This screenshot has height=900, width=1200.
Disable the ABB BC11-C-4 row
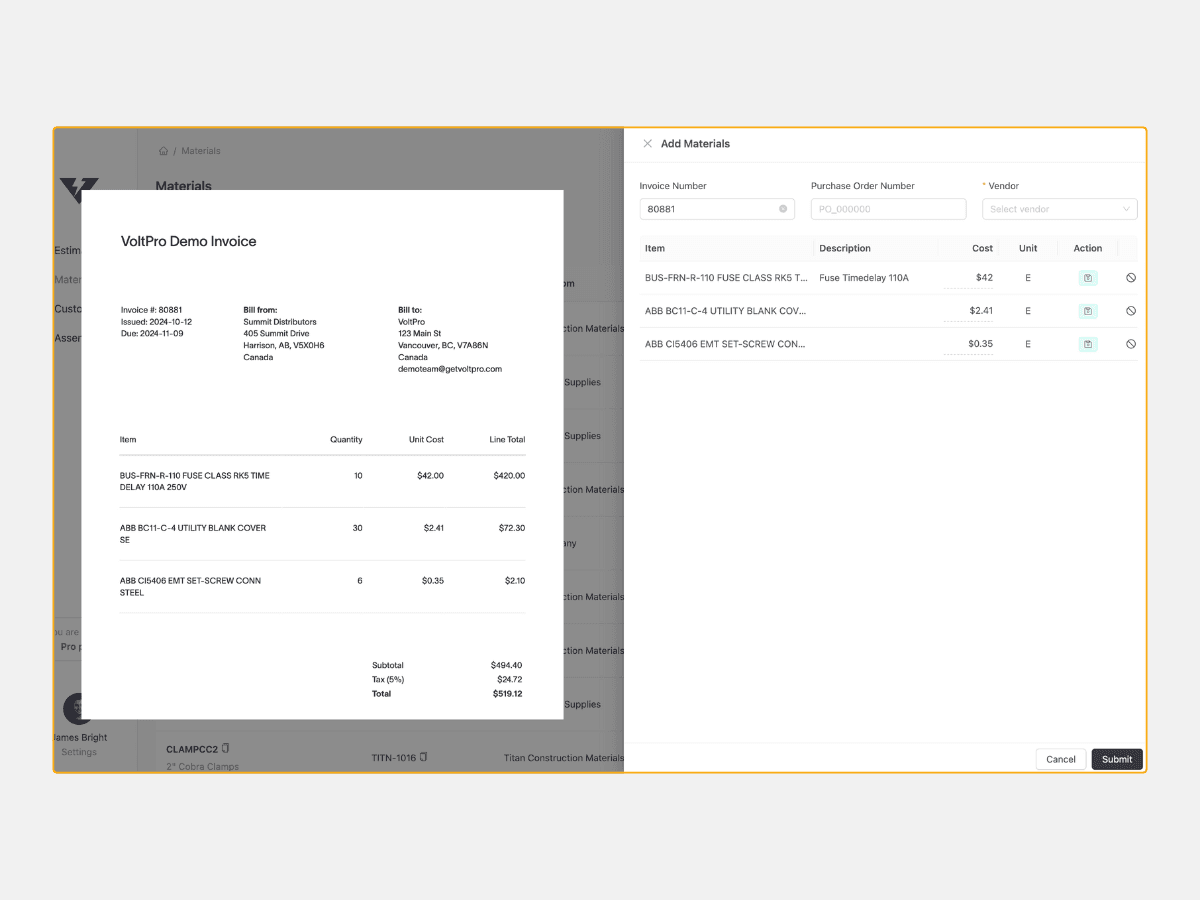click(1131, 310)
